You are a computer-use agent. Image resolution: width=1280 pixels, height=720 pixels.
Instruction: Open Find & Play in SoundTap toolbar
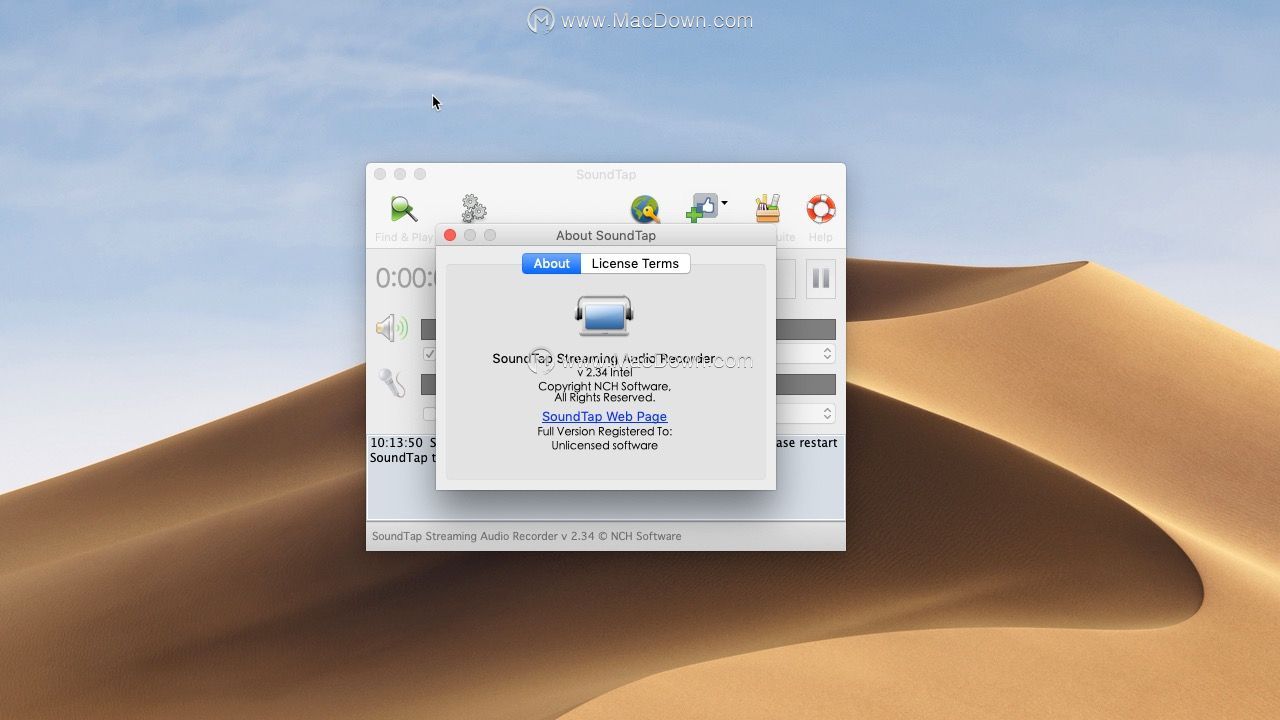tap(404, 218)
